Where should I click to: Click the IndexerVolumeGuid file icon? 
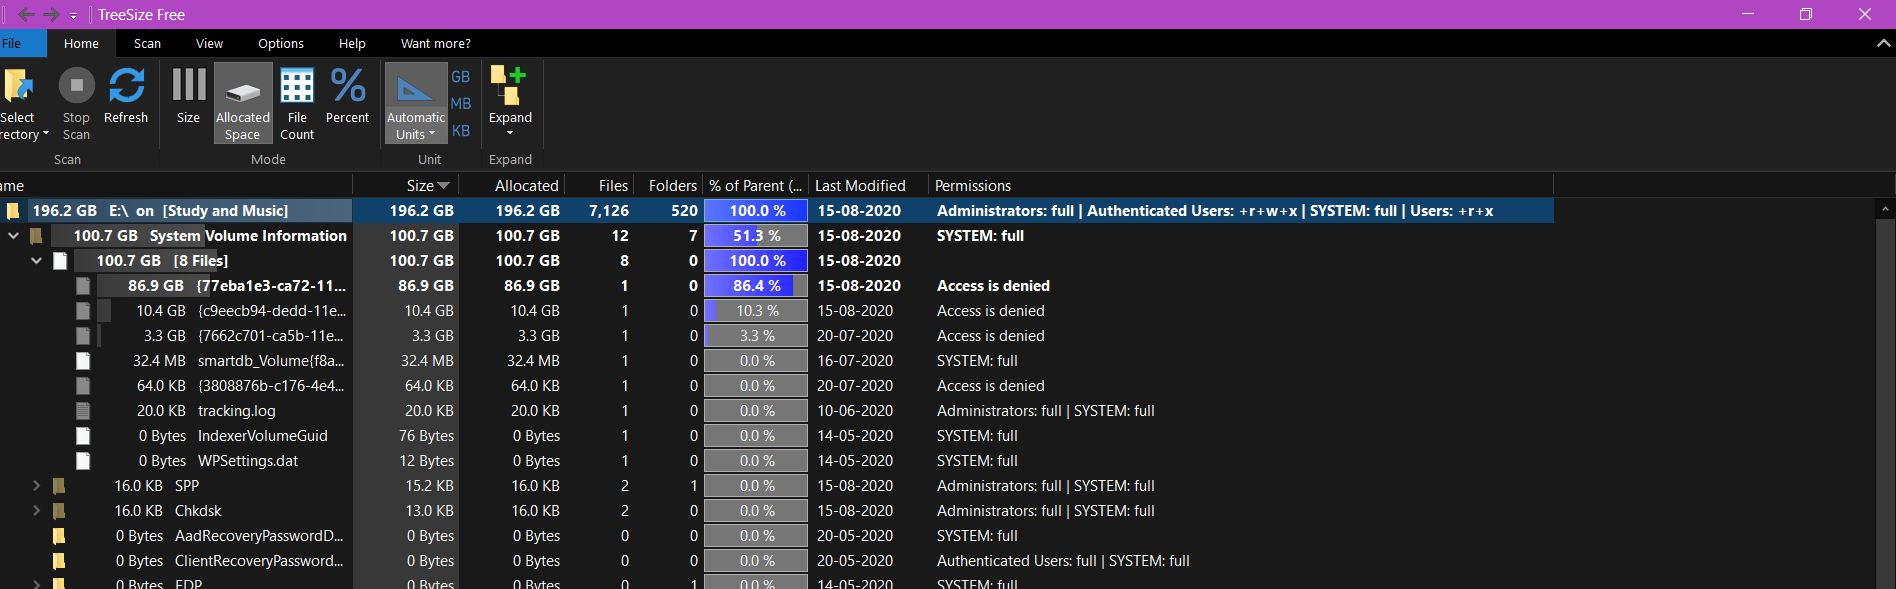(x=83, y=436)
